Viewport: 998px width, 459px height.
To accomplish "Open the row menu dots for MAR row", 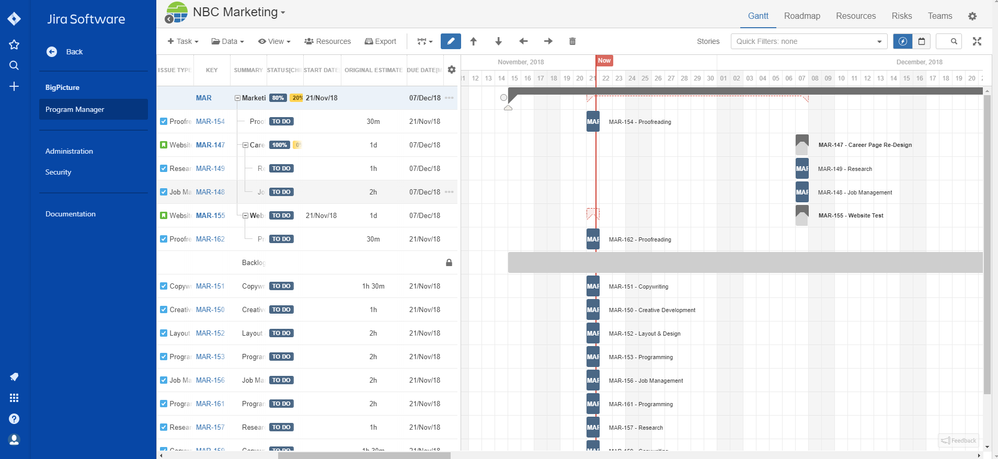I will coord(449,98).
